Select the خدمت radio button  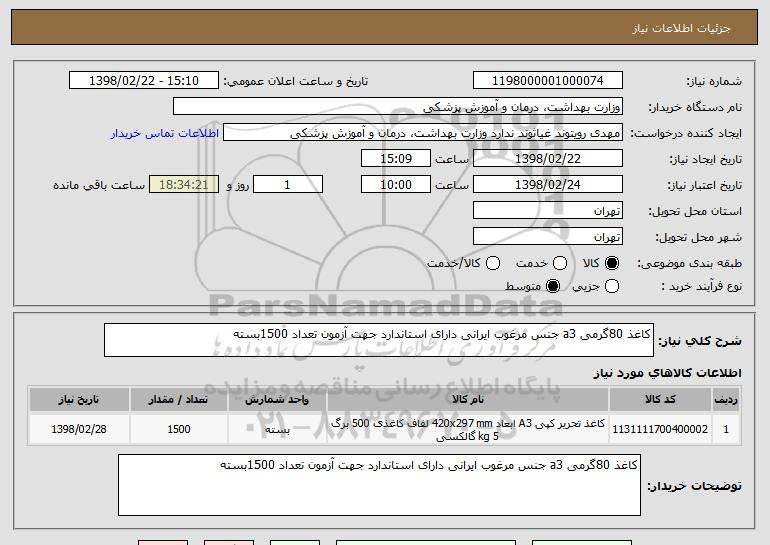point(560,264)
